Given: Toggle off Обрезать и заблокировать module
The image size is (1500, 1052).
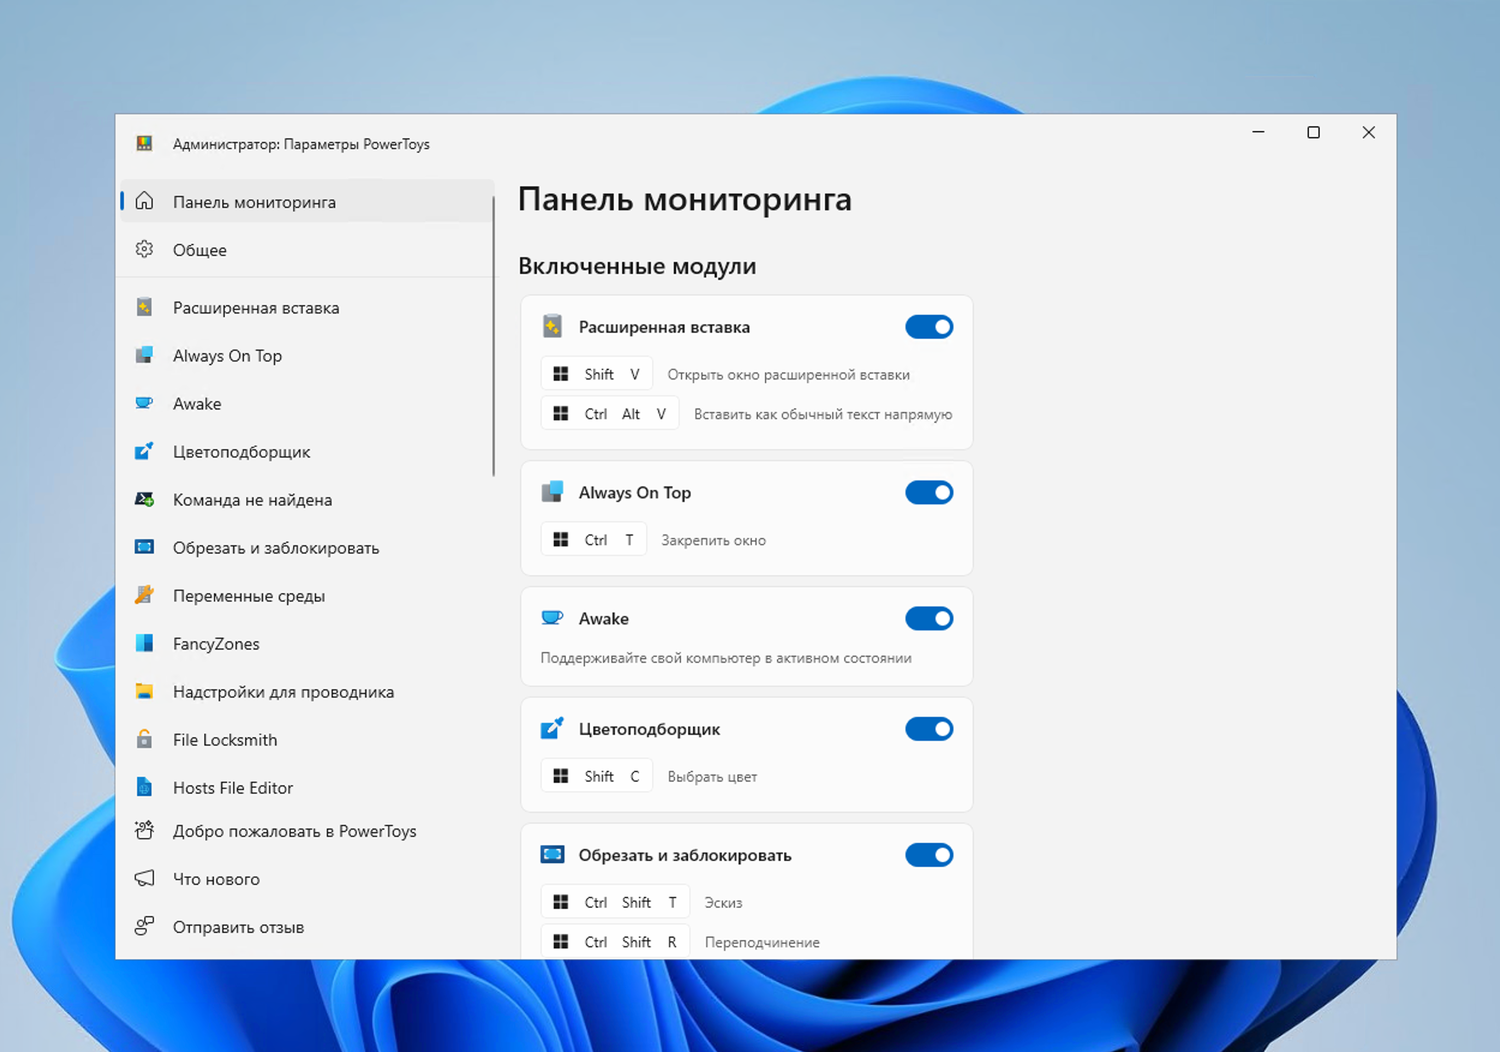Looking at the screenshot, I should [x=929, y=855].
